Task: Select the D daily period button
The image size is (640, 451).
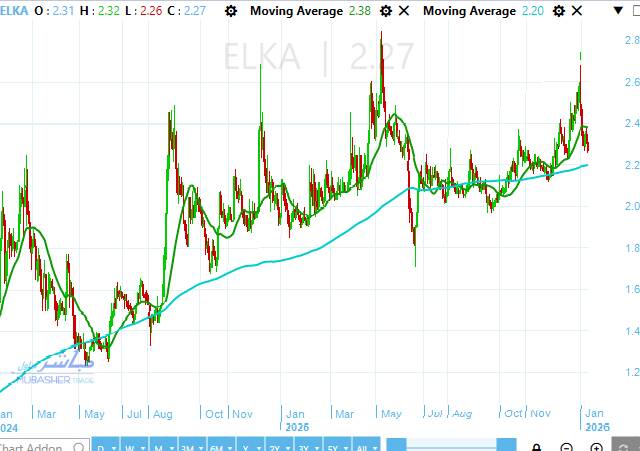Action: coord(103,445)
